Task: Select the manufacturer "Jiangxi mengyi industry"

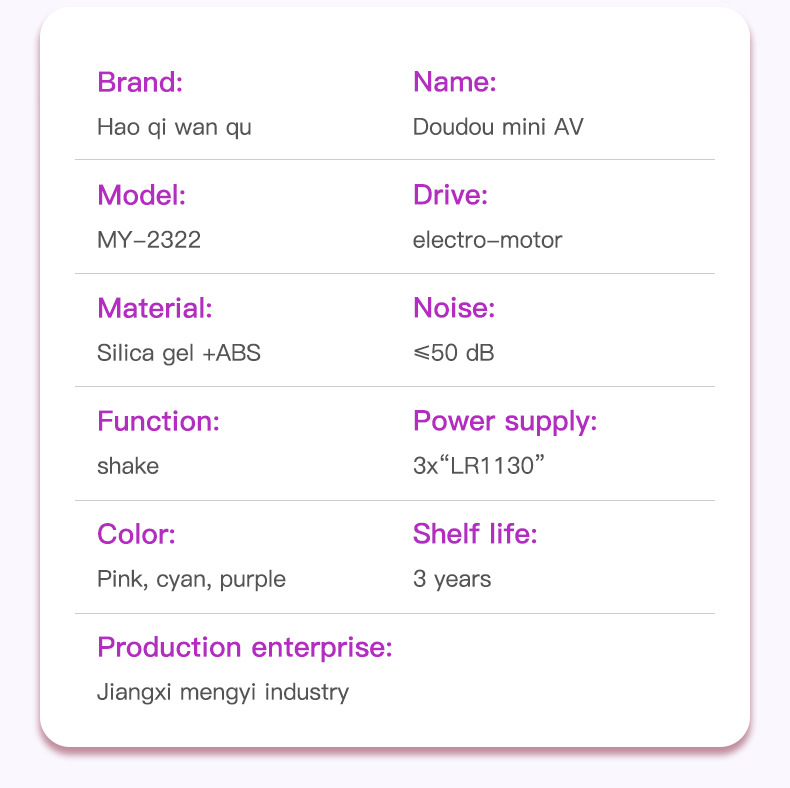Action: [x=222, y=692]
